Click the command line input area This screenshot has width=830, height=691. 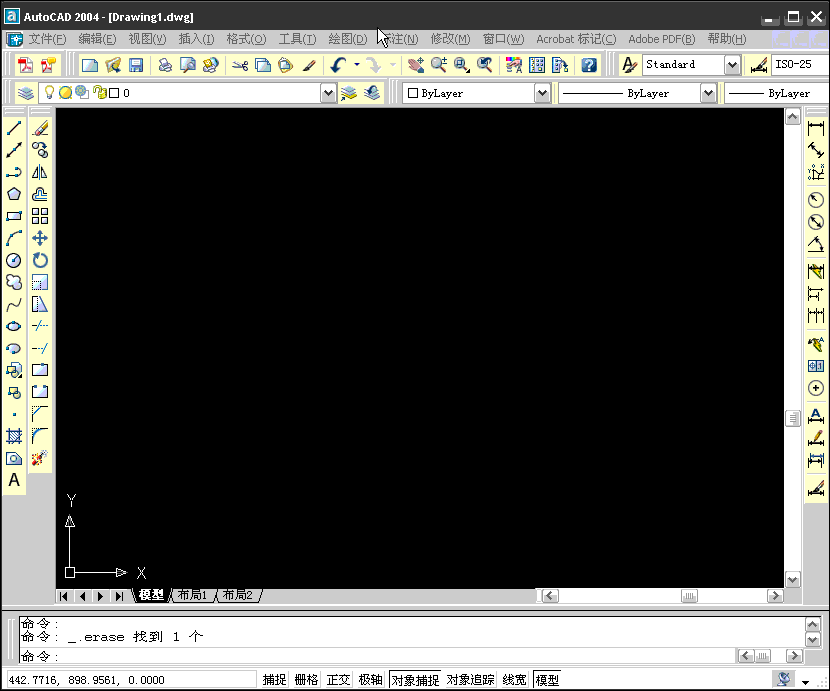click(x=378, y=657)
